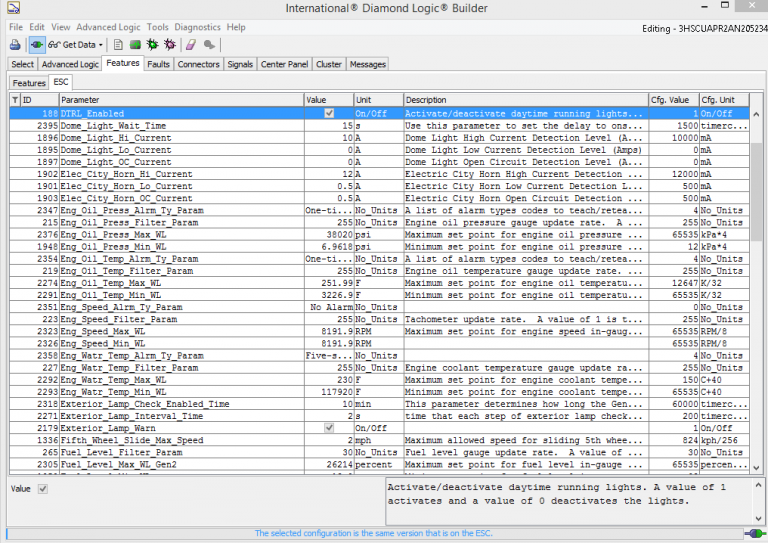Screen dimensions: 768x543
Task: Sort by the Value column header
Action: [x=329, y=100]
